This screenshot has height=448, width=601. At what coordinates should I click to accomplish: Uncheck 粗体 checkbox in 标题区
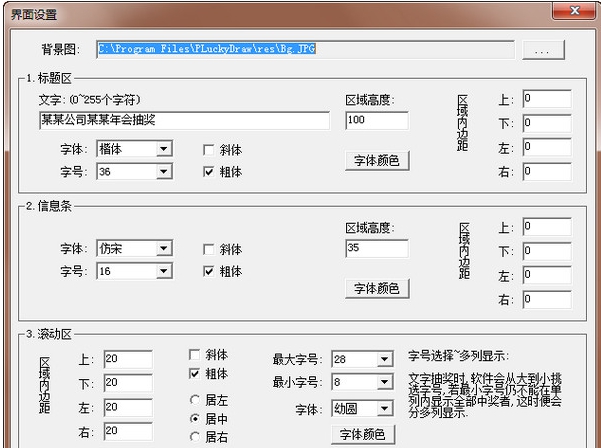pyautogui.click(x=209, y=172)
